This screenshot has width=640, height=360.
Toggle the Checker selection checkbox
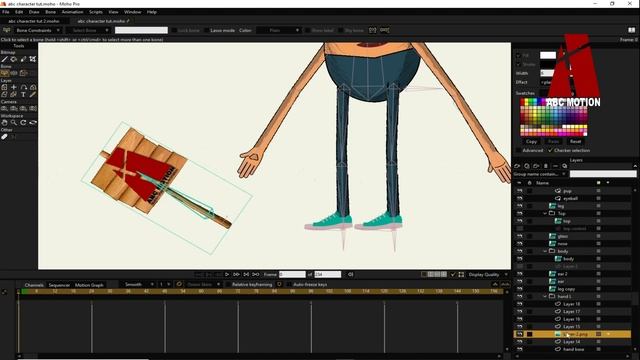click(x=550, y=151)
